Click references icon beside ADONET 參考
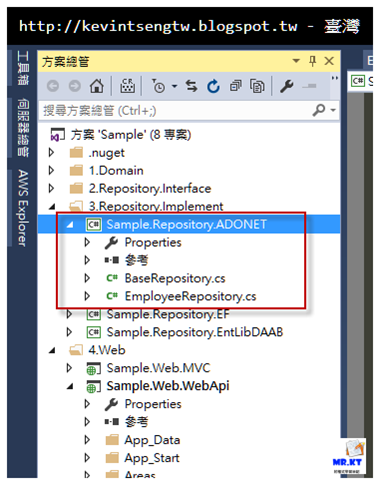 click(111, 260)
